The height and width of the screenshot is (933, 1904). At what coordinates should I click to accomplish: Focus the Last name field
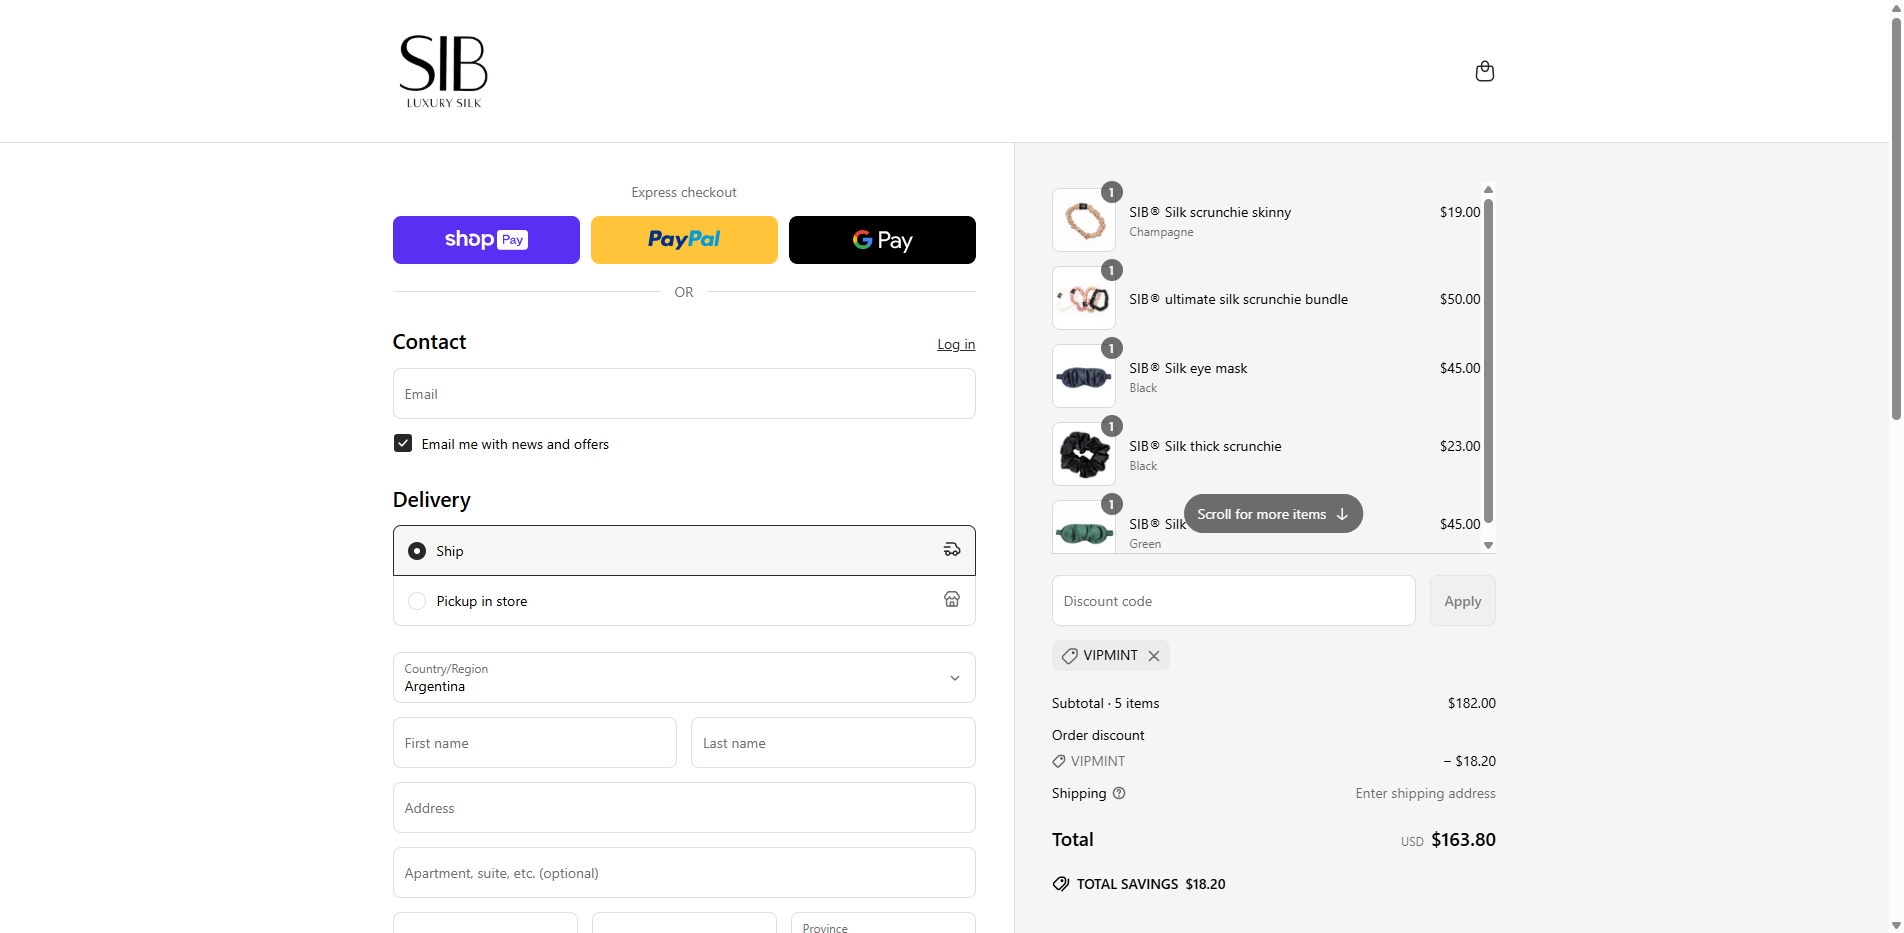tap(833, 743)
